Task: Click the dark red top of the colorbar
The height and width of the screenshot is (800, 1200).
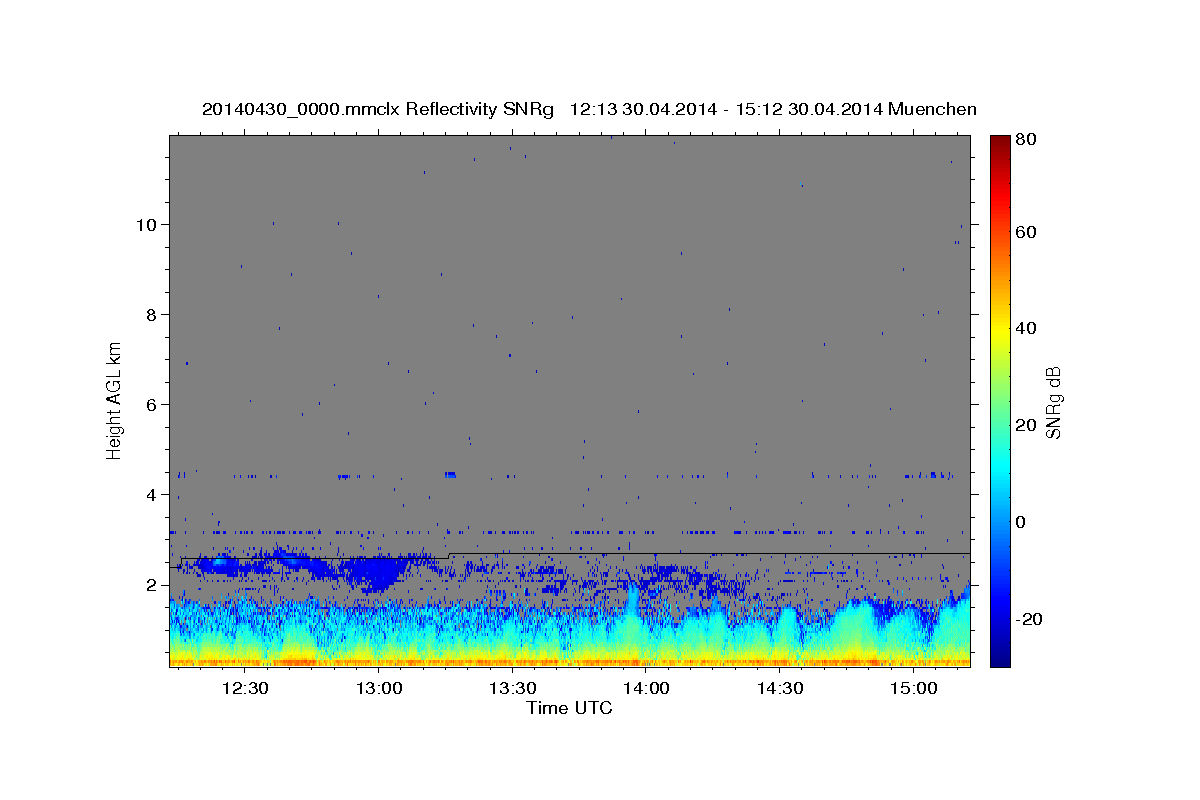Action: tap(999, 145)
